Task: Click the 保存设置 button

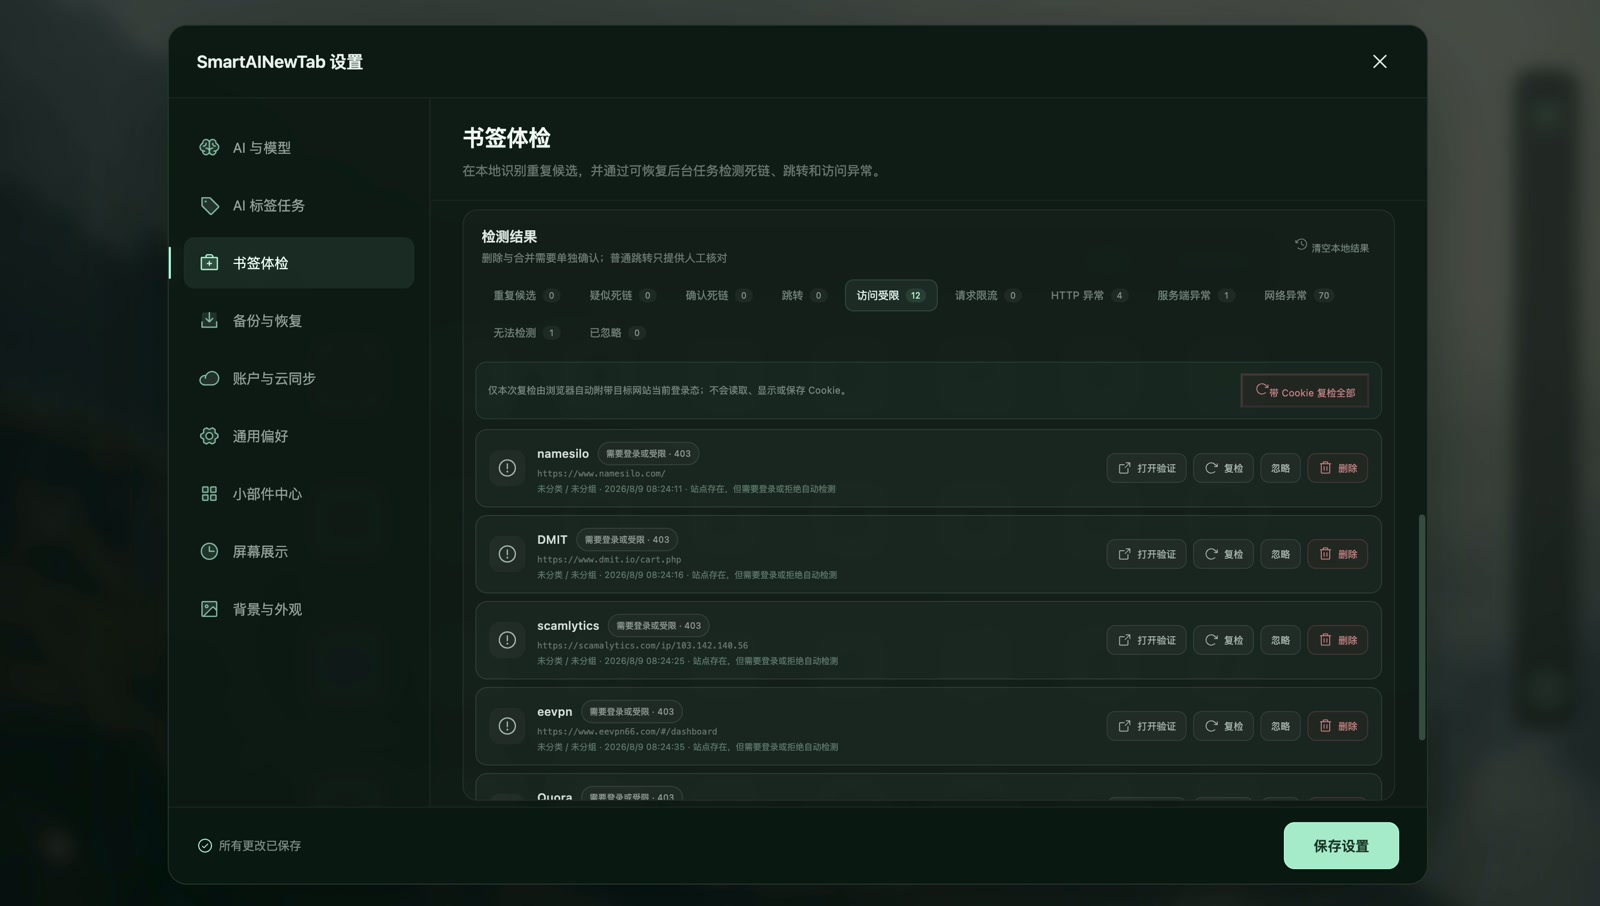Action: point(1341,846)
